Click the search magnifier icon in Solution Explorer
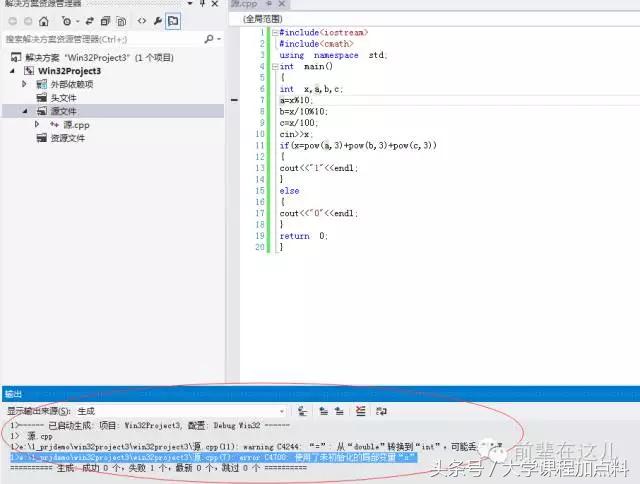Image resolution: width=640 pixels, height=484 pixels. (208, 39)
